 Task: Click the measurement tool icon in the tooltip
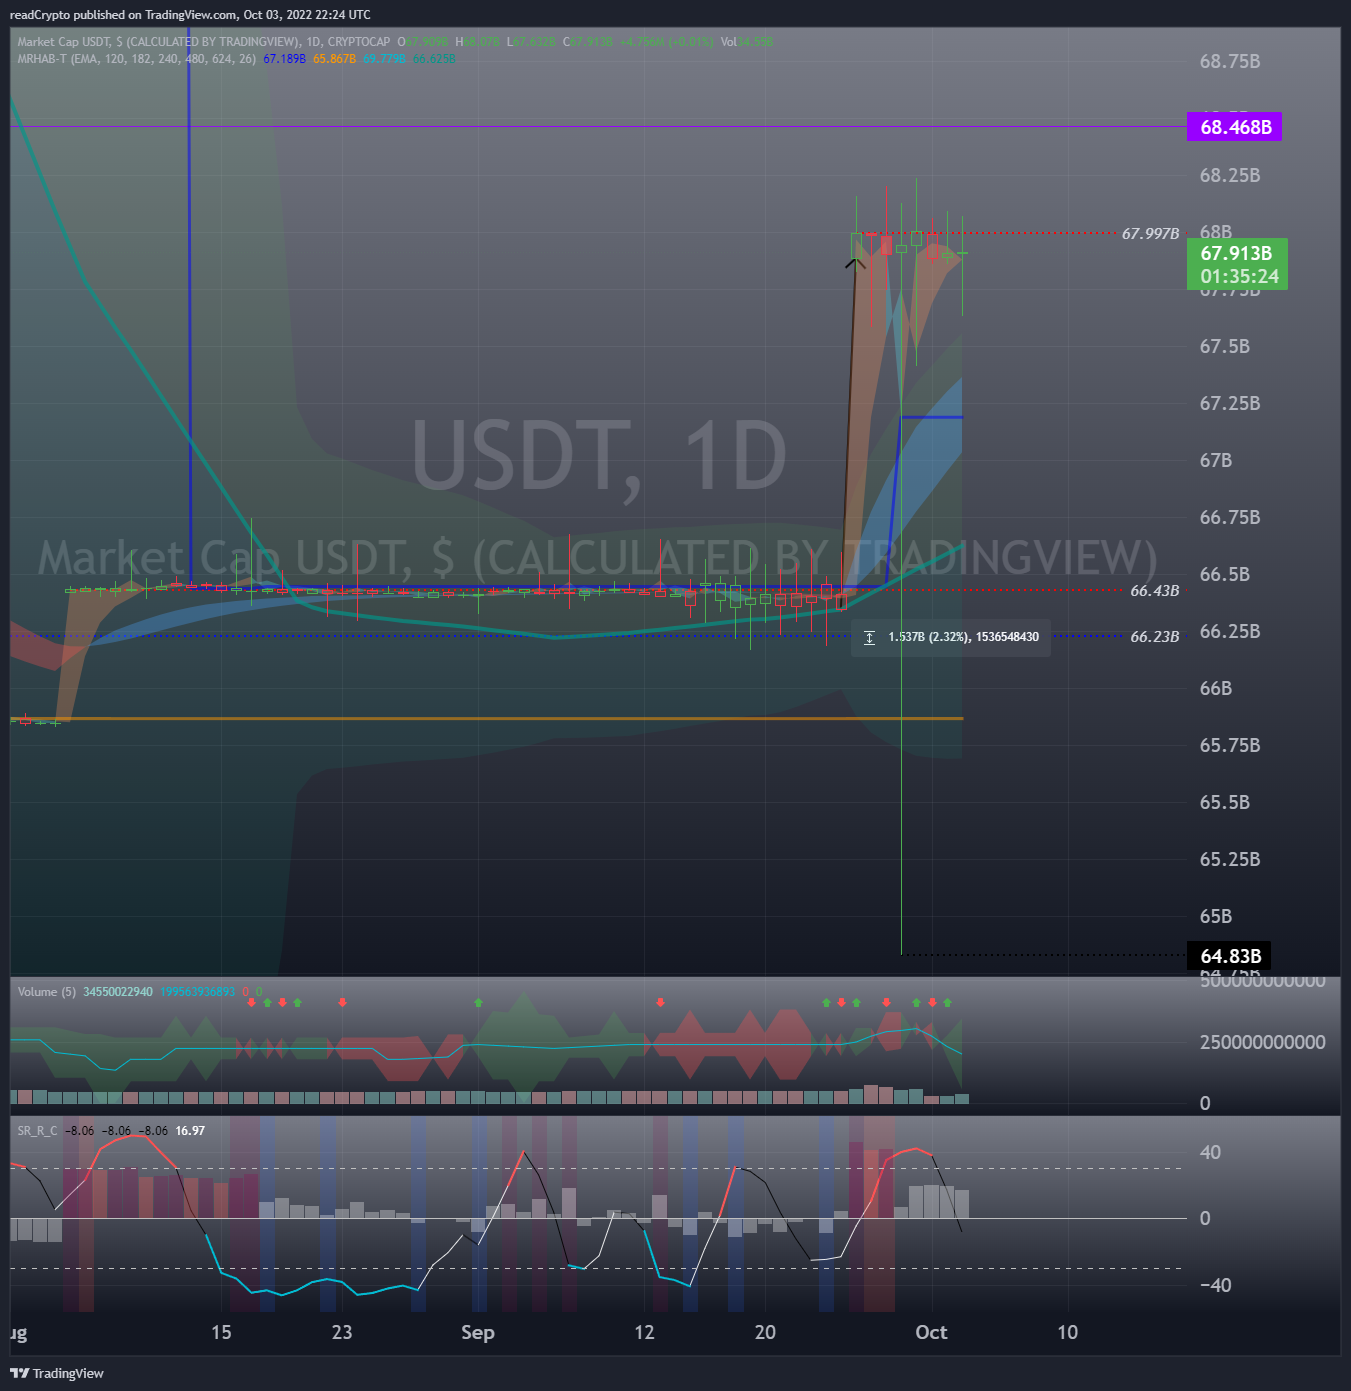pyautogui.click(x=869, y=637)
